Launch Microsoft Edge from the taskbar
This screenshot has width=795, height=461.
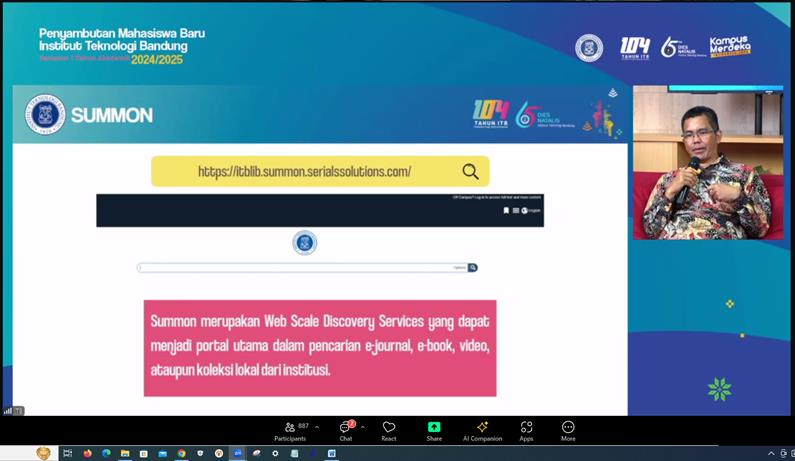pyautogui.click(x=106, y=453)
